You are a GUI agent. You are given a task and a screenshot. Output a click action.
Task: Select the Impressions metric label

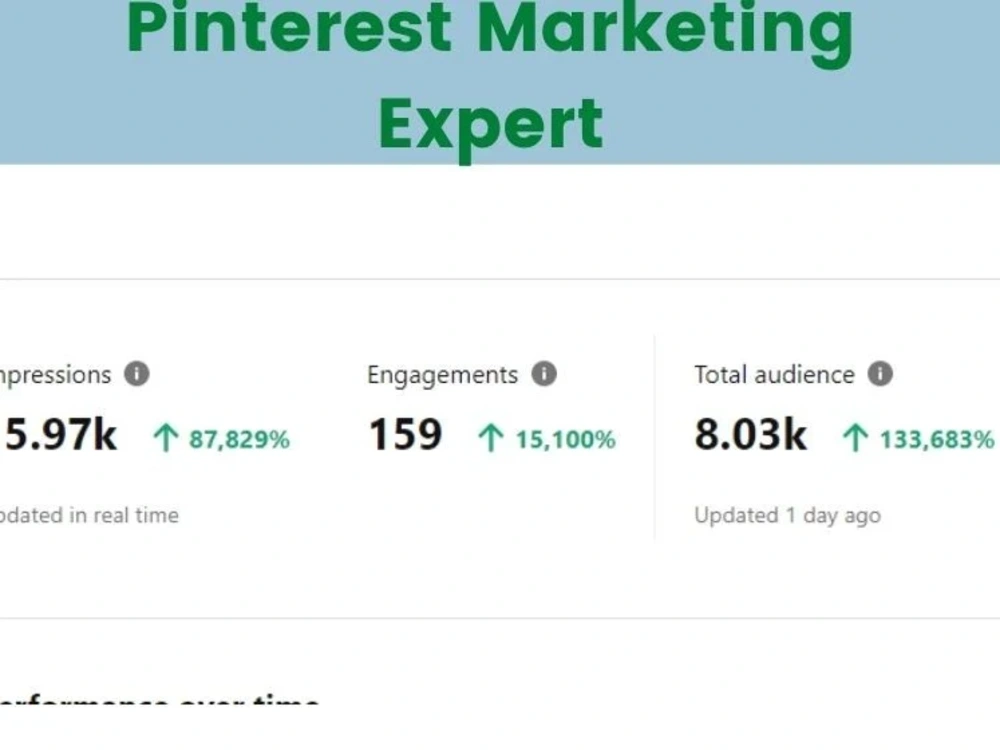click(55, 376)
